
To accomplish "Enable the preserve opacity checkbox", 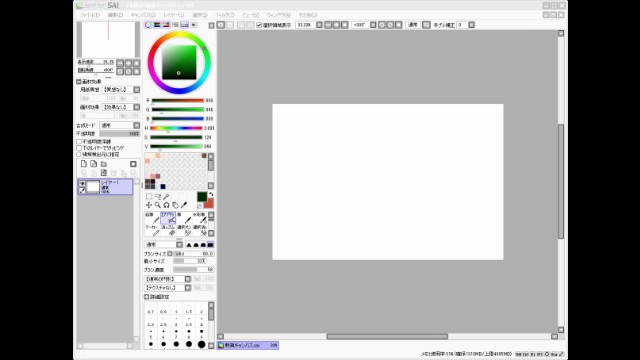I will (x=79, y=142).
